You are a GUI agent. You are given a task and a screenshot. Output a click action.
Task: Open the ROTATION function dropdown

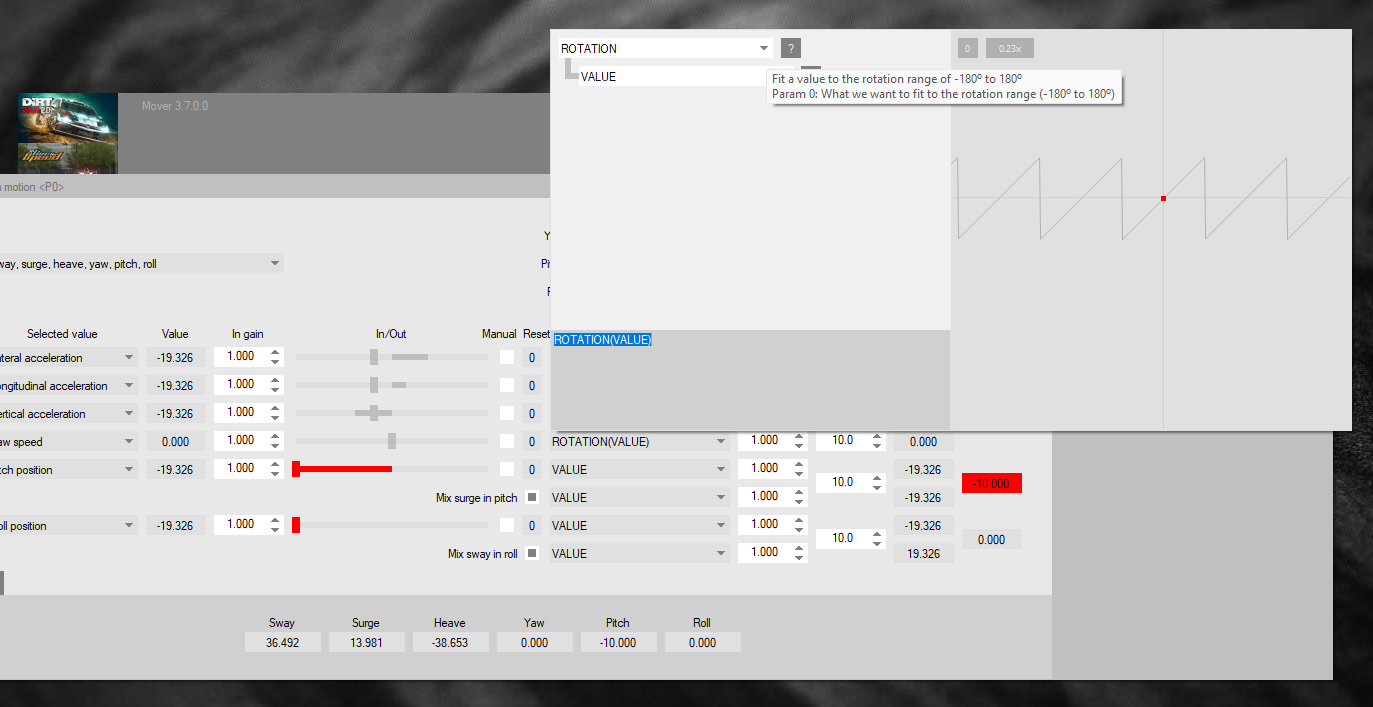pyautogui.click(x=764, y=48)
